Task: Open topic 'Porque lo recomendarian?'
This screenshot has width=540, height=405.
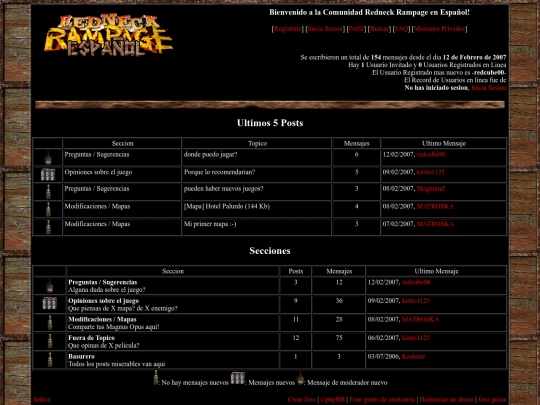Action: pos(219,172)
